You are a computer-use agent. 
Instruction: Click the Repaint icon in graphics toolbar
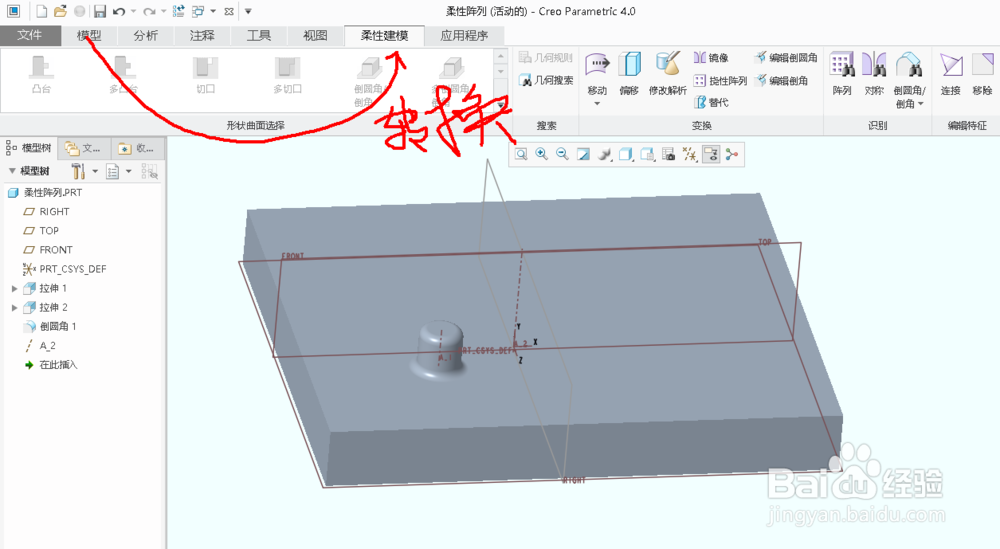click(x=583, y=154)
